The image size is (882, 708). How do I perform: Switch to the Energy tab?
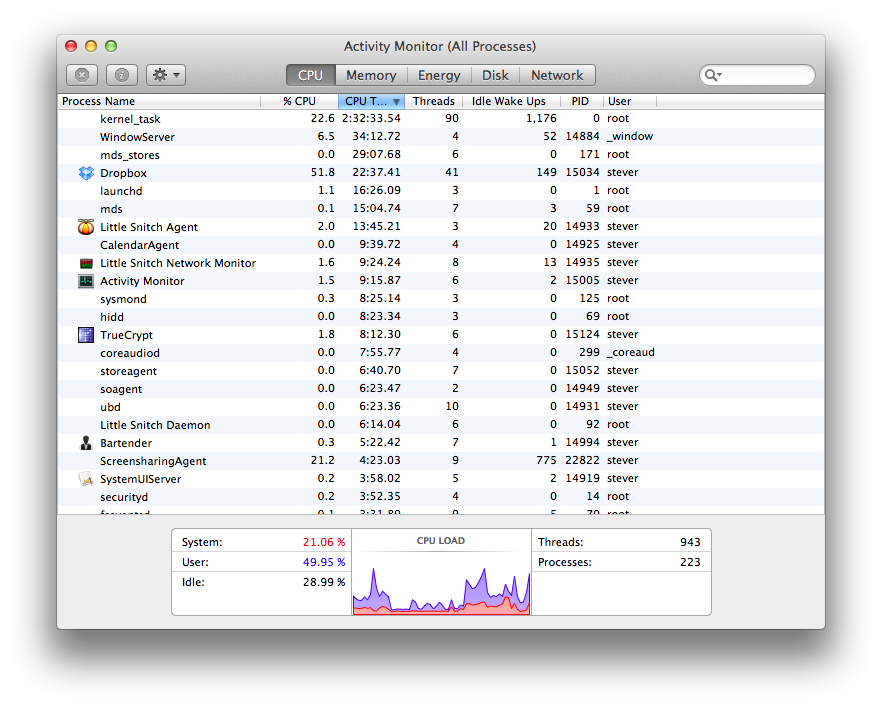[439, 75]
